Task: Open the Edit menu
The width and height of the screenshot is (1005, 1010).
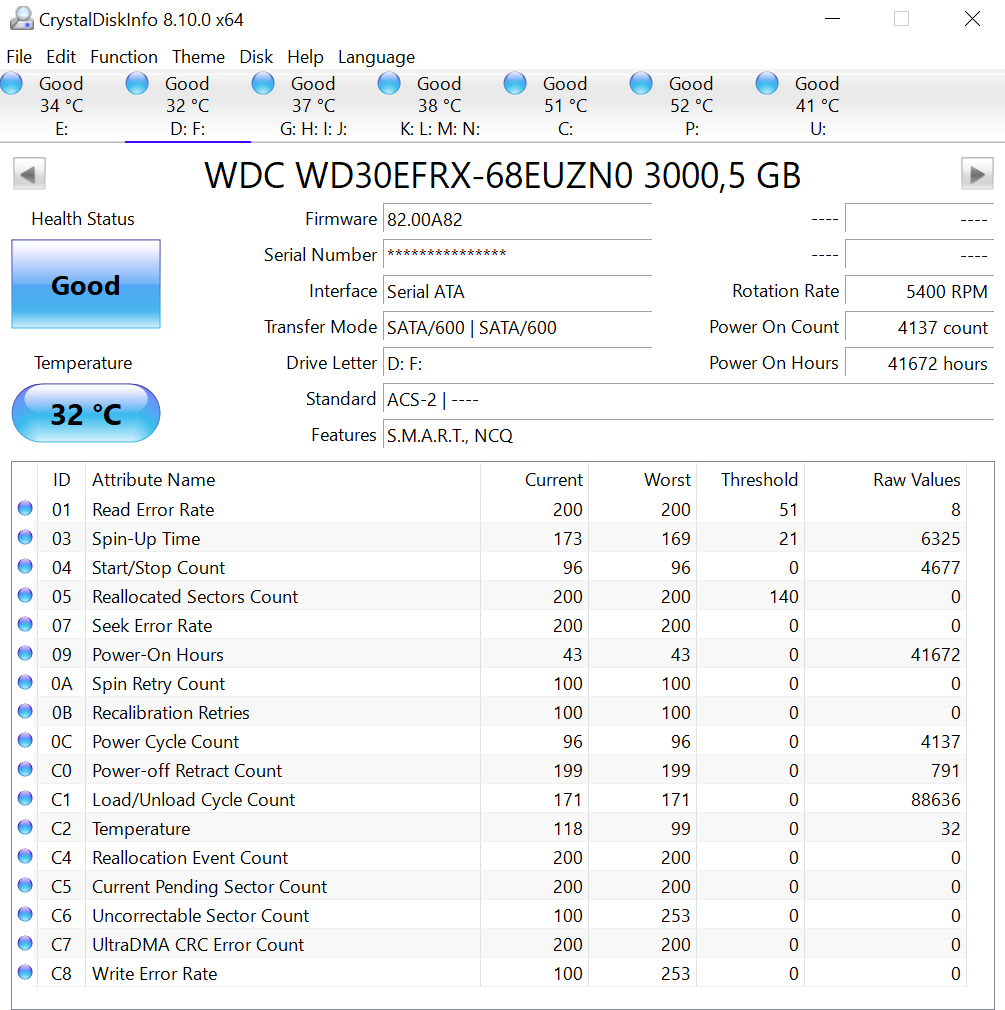Action: point(61,57)
